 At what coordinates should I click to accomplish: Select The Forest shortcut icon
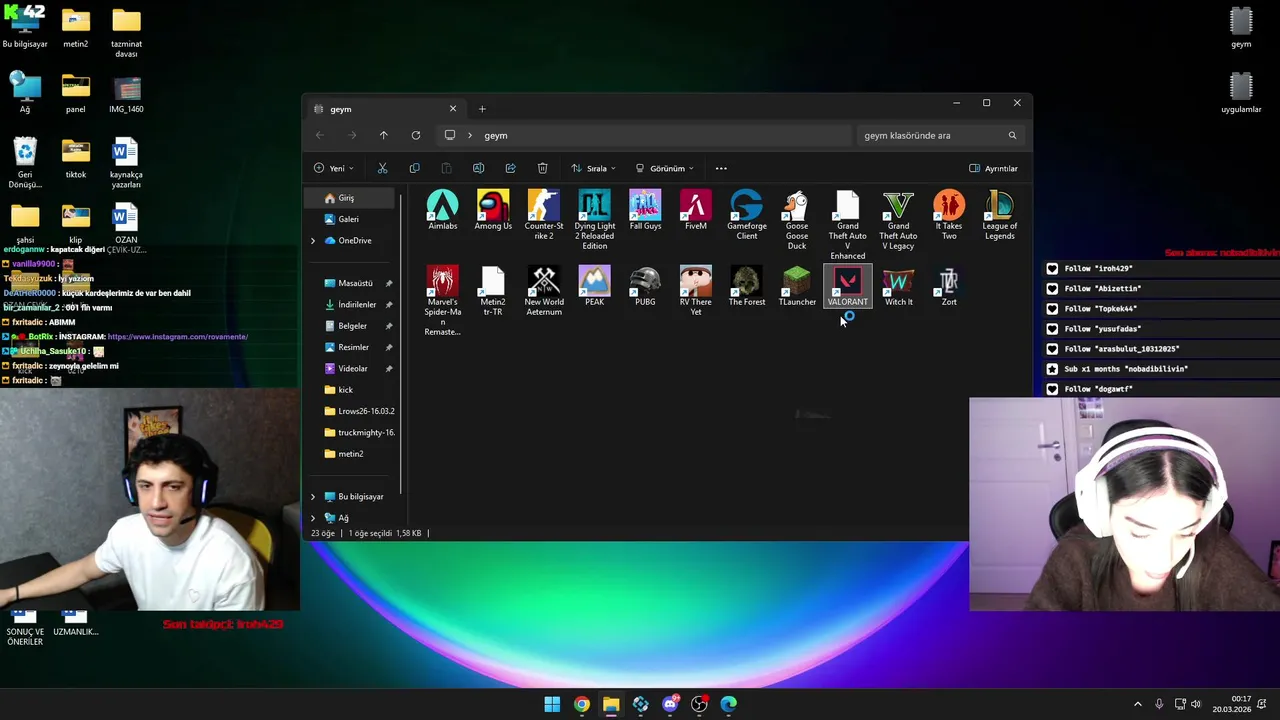[747, 287]
